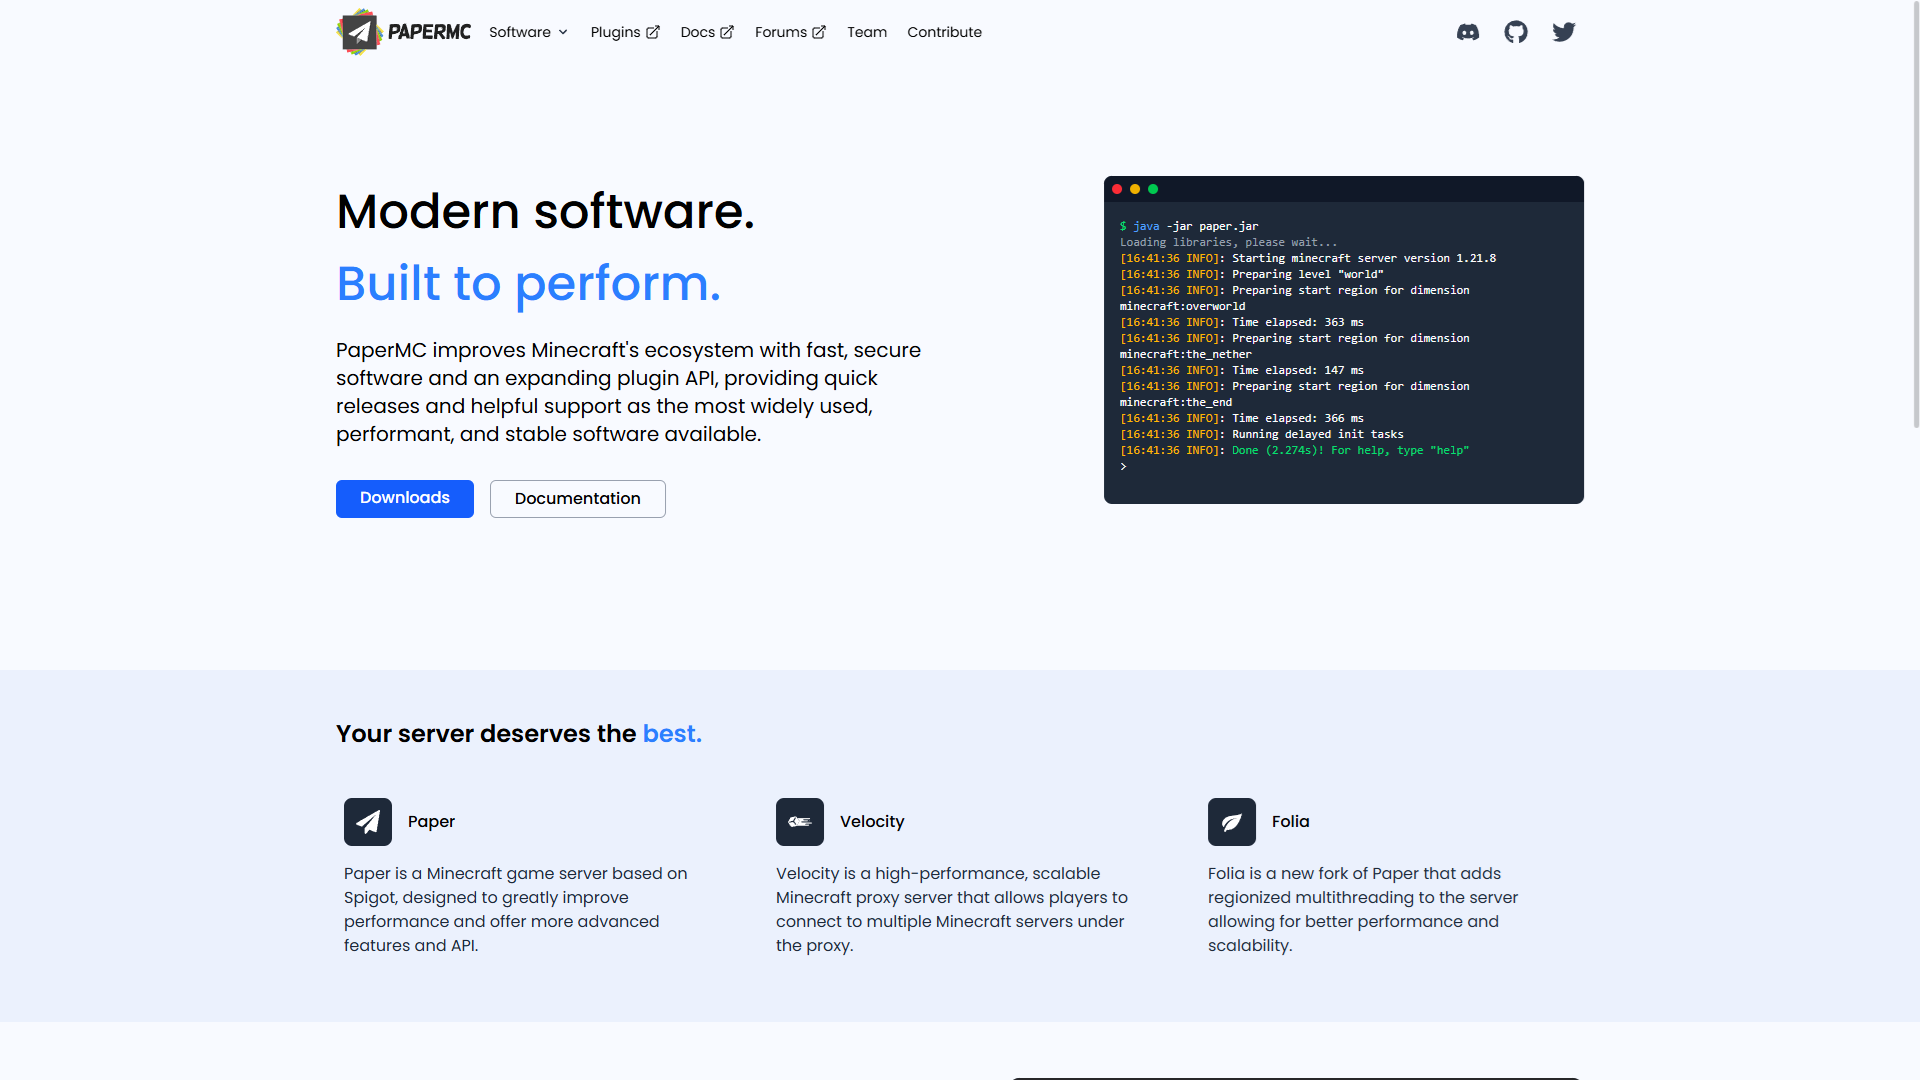Click 'Starting minecraft server version 1.21.8' line
The width and height of the screenshot is (1920, 1080).
coord(1308,258)
